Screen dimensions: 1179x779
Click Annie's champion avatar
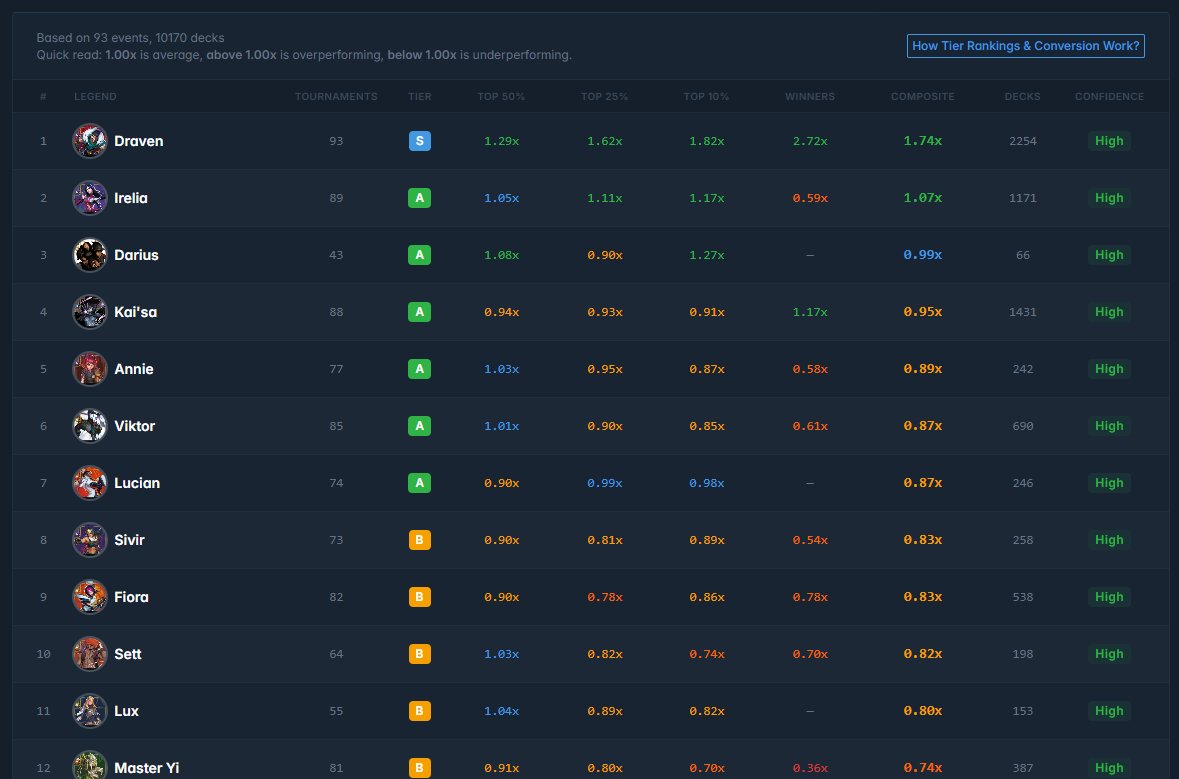click(x=89, y=369)
